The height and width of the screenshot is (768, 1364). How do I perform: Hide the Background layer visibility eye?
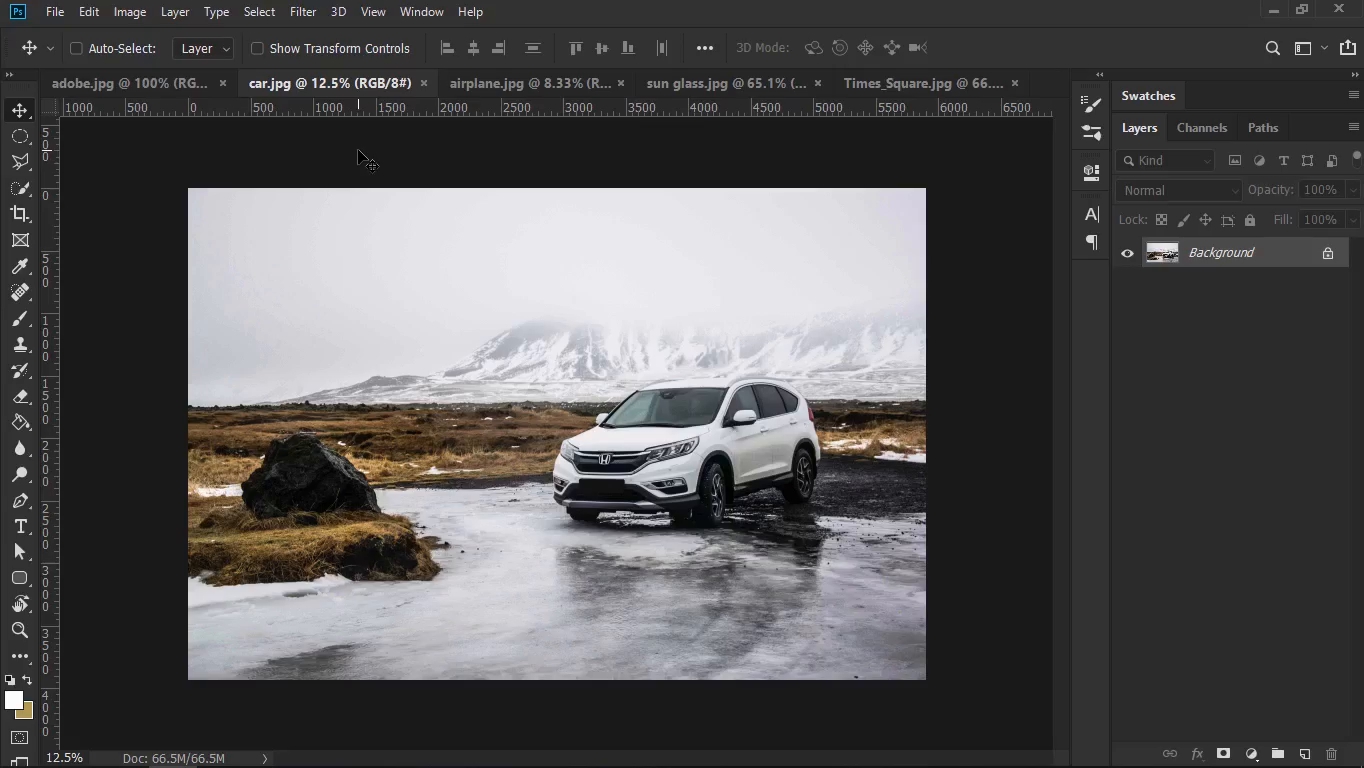point(1127,253)
